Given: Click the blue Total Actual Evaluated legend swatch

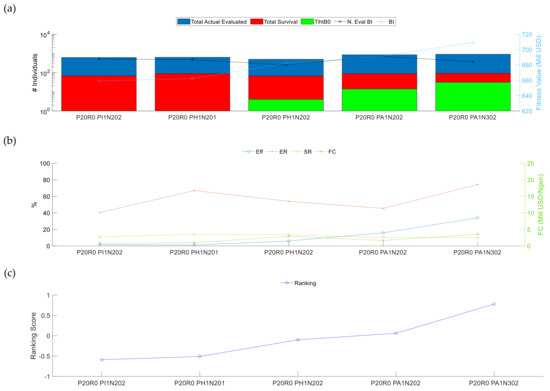Looking at the screenshot, I should (184, 22).
